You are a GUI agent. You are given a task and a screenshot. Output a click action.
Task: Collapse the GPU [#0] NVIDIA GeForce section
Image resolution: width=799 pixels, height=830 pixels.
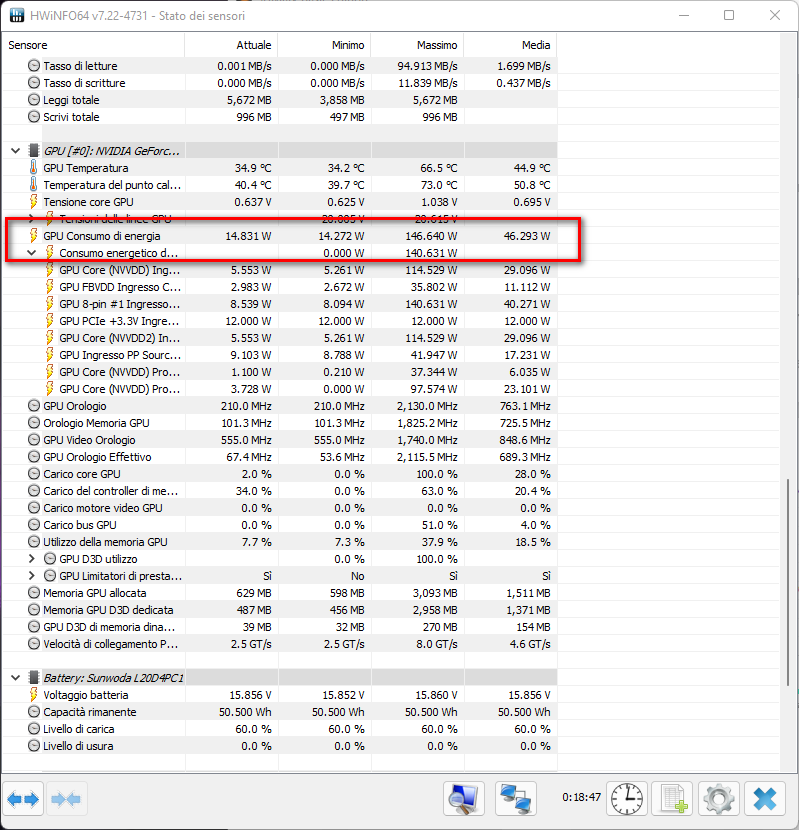tap(15, 151)
